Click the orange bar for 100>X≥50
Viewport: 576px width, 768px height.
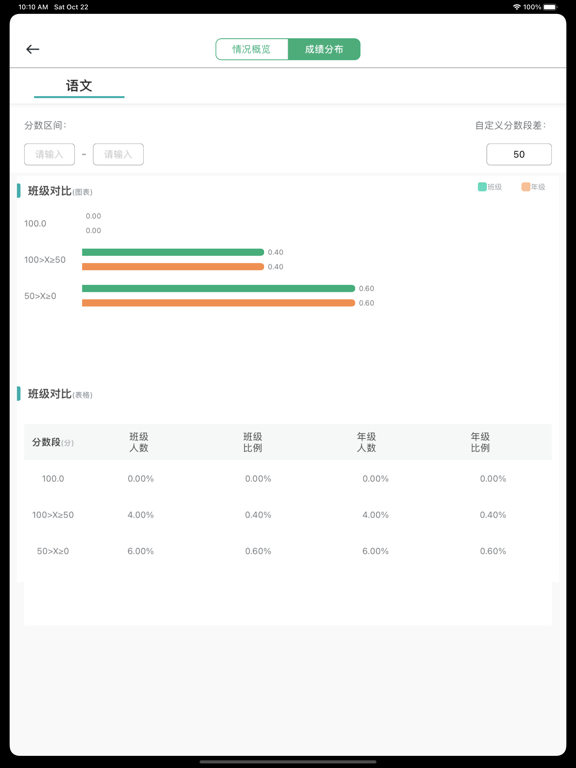pyautogui.click(x=173, y=266)
